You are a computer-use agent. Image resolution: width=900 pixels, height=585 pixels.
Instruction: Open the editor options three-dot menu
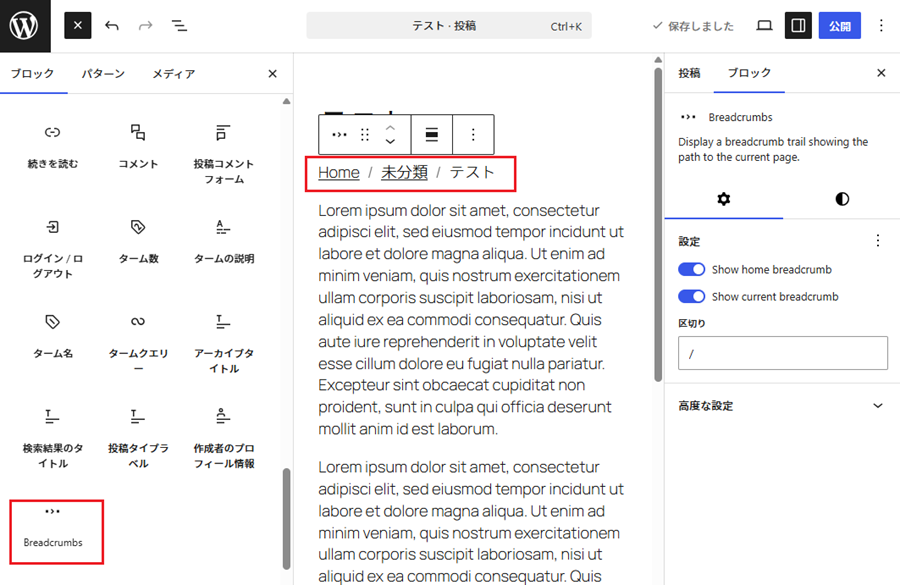(881, 26)
